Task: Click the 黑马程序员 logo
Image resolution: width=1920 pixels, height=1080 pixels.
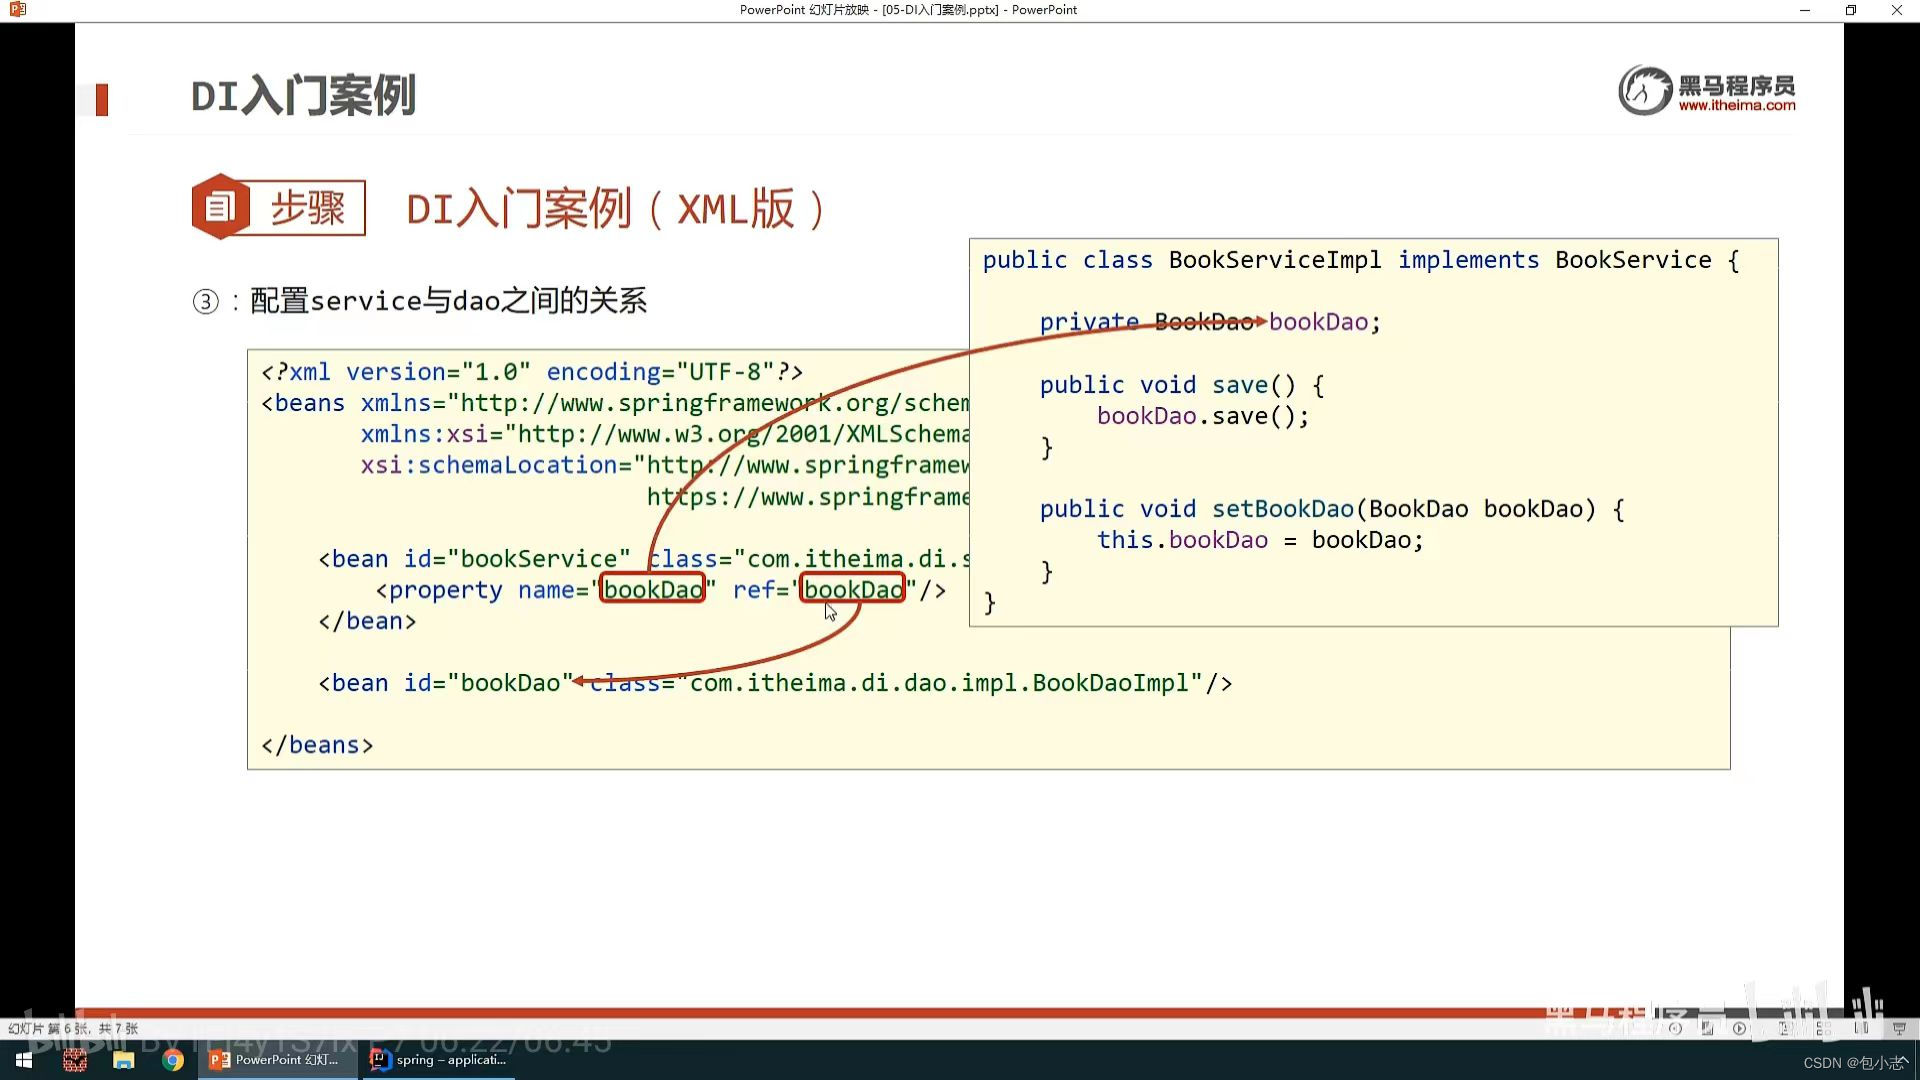Action: (x=1707, y=91)
